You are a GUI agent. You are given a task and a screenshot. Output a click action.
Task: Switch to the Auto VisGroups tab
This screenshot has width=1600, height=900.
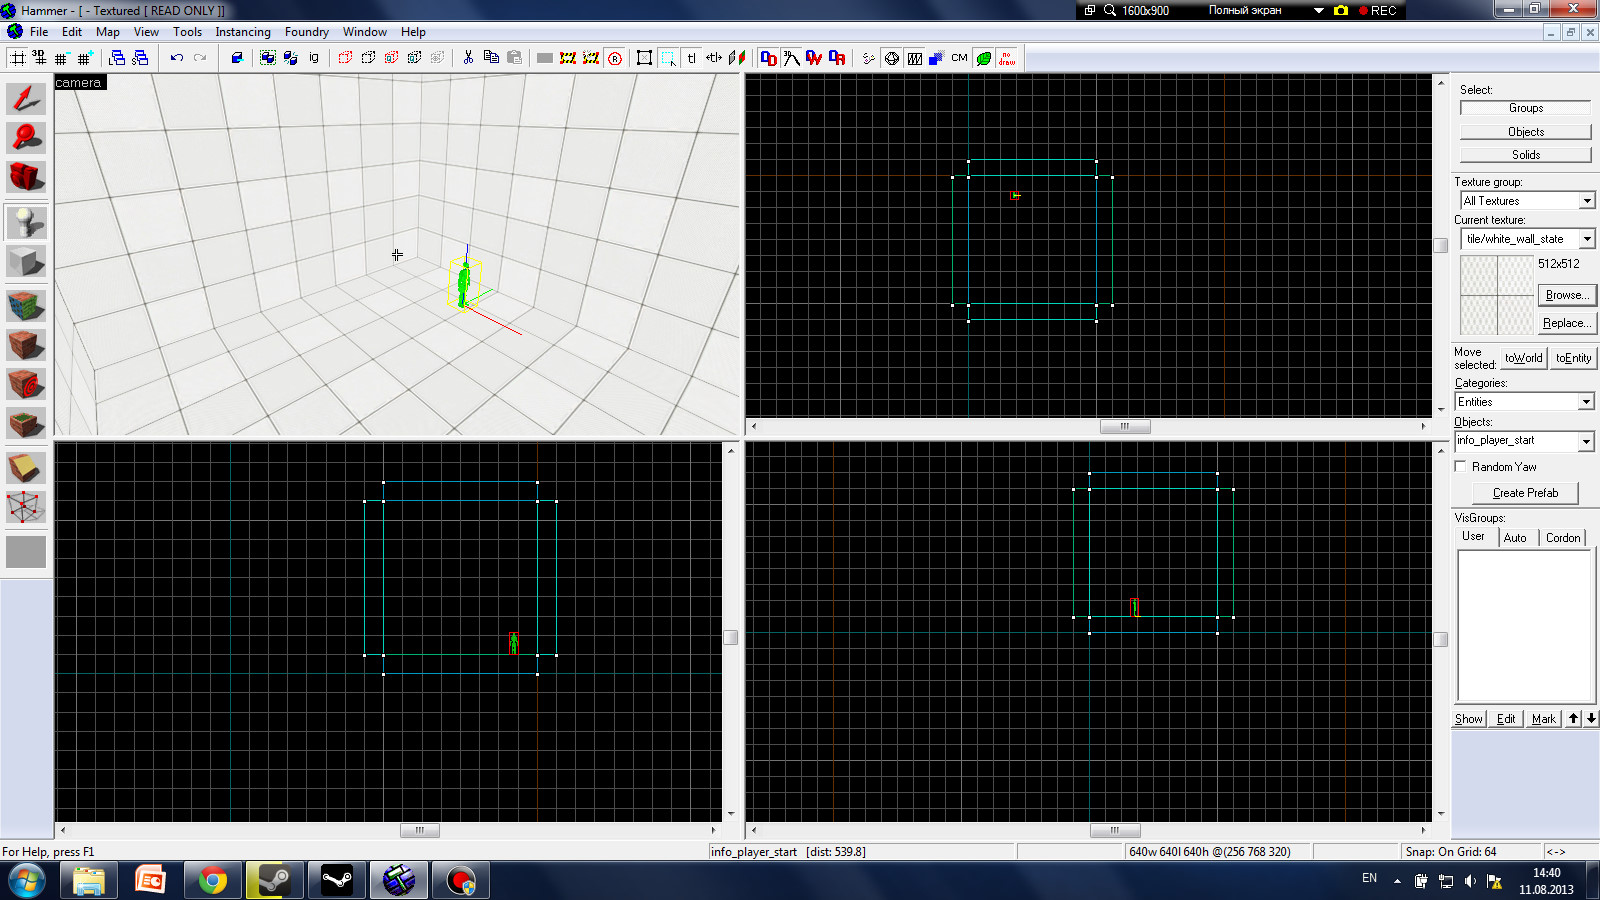click(1515, 538)
